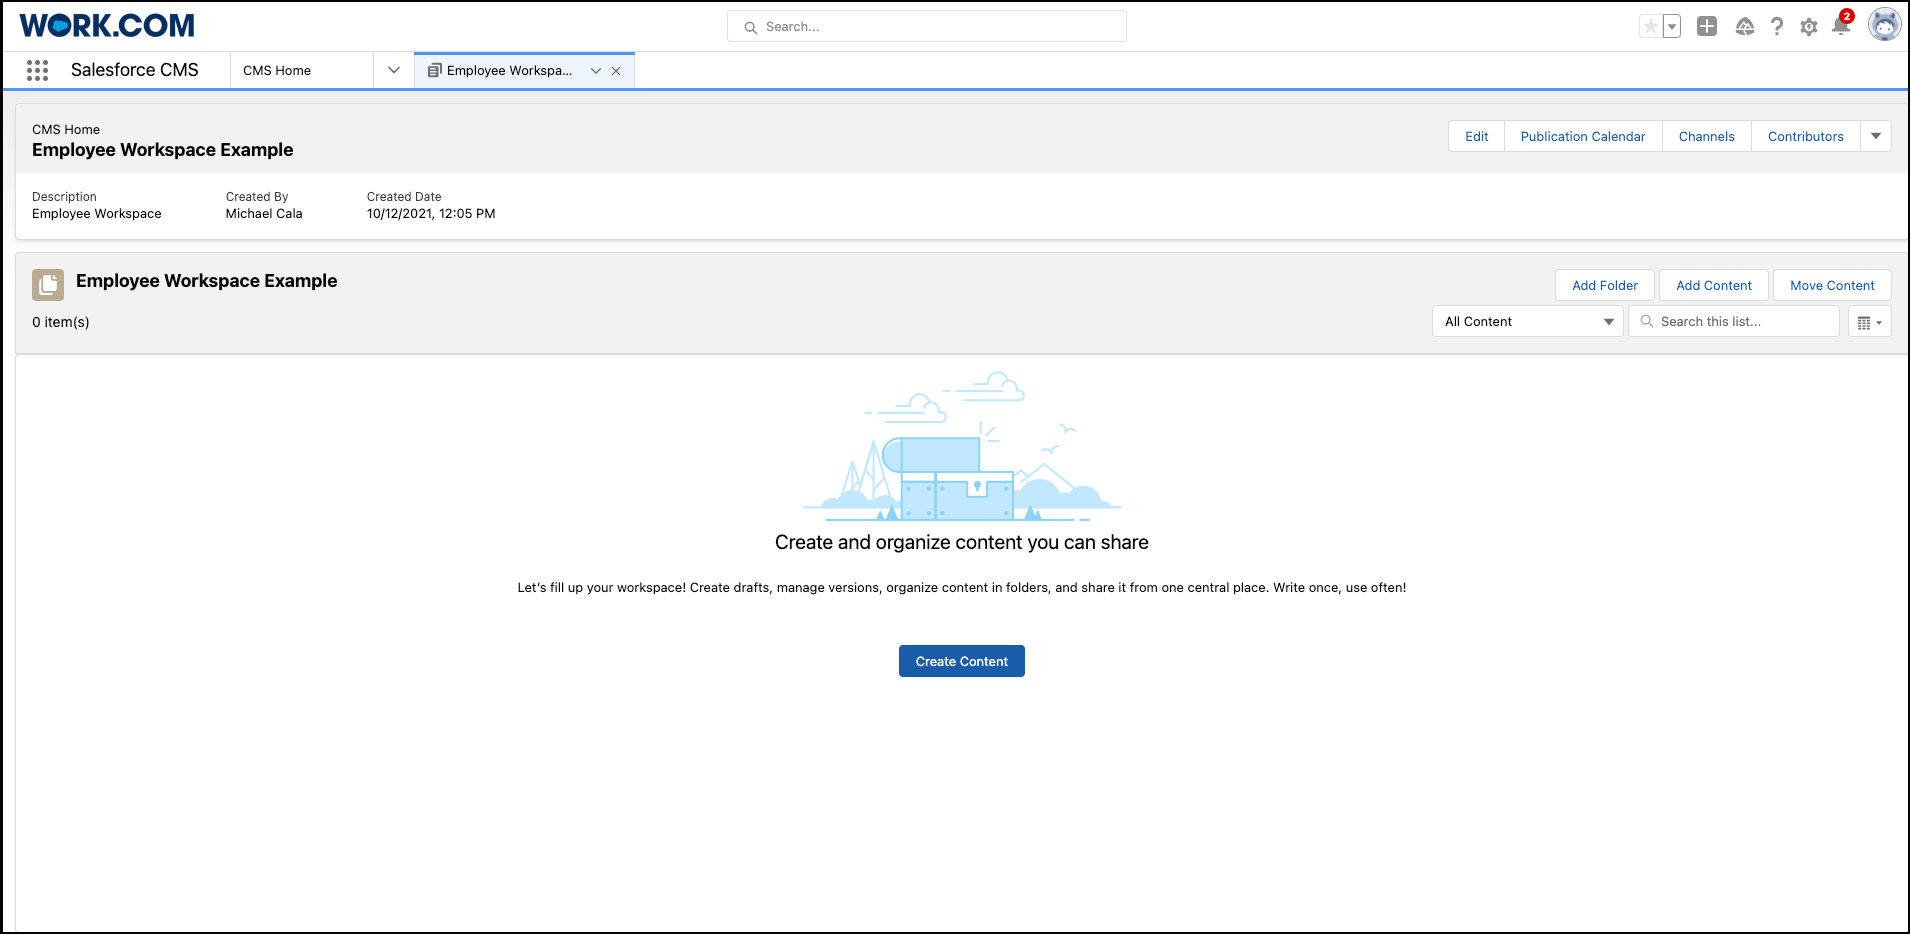Open the user profile avatar

(1885, 25)
